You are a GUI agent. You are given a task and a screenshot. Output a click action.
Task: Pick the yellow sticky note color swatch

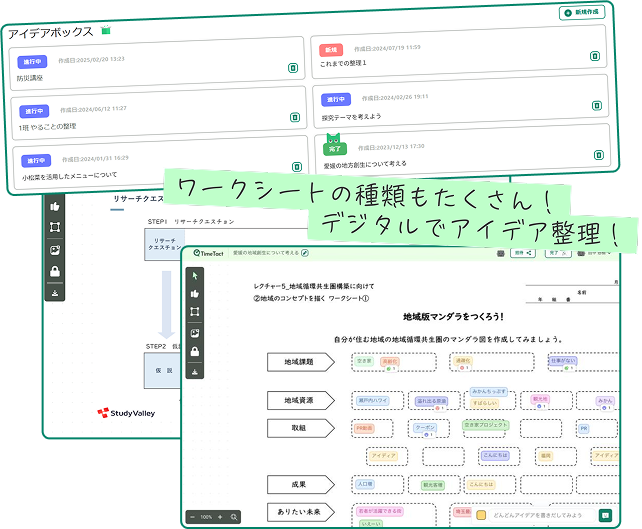481,516
